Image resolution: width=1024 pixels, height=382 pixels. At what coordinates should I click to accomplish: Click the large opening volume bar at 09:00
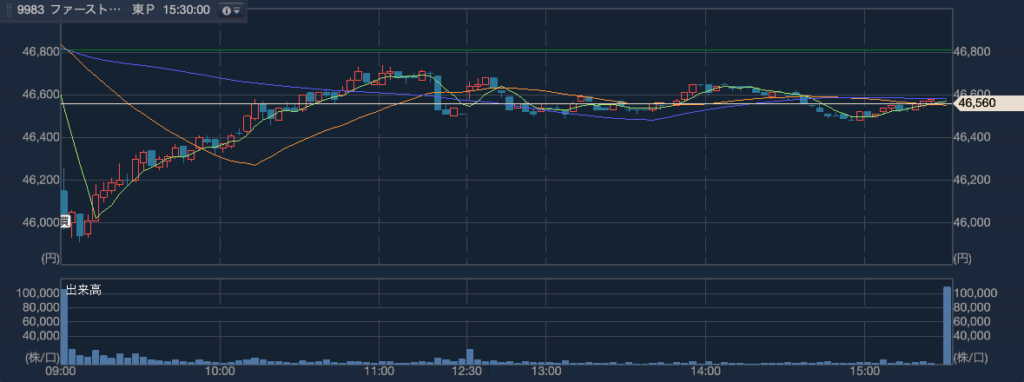pyautogui.click(x=64, y=326)
